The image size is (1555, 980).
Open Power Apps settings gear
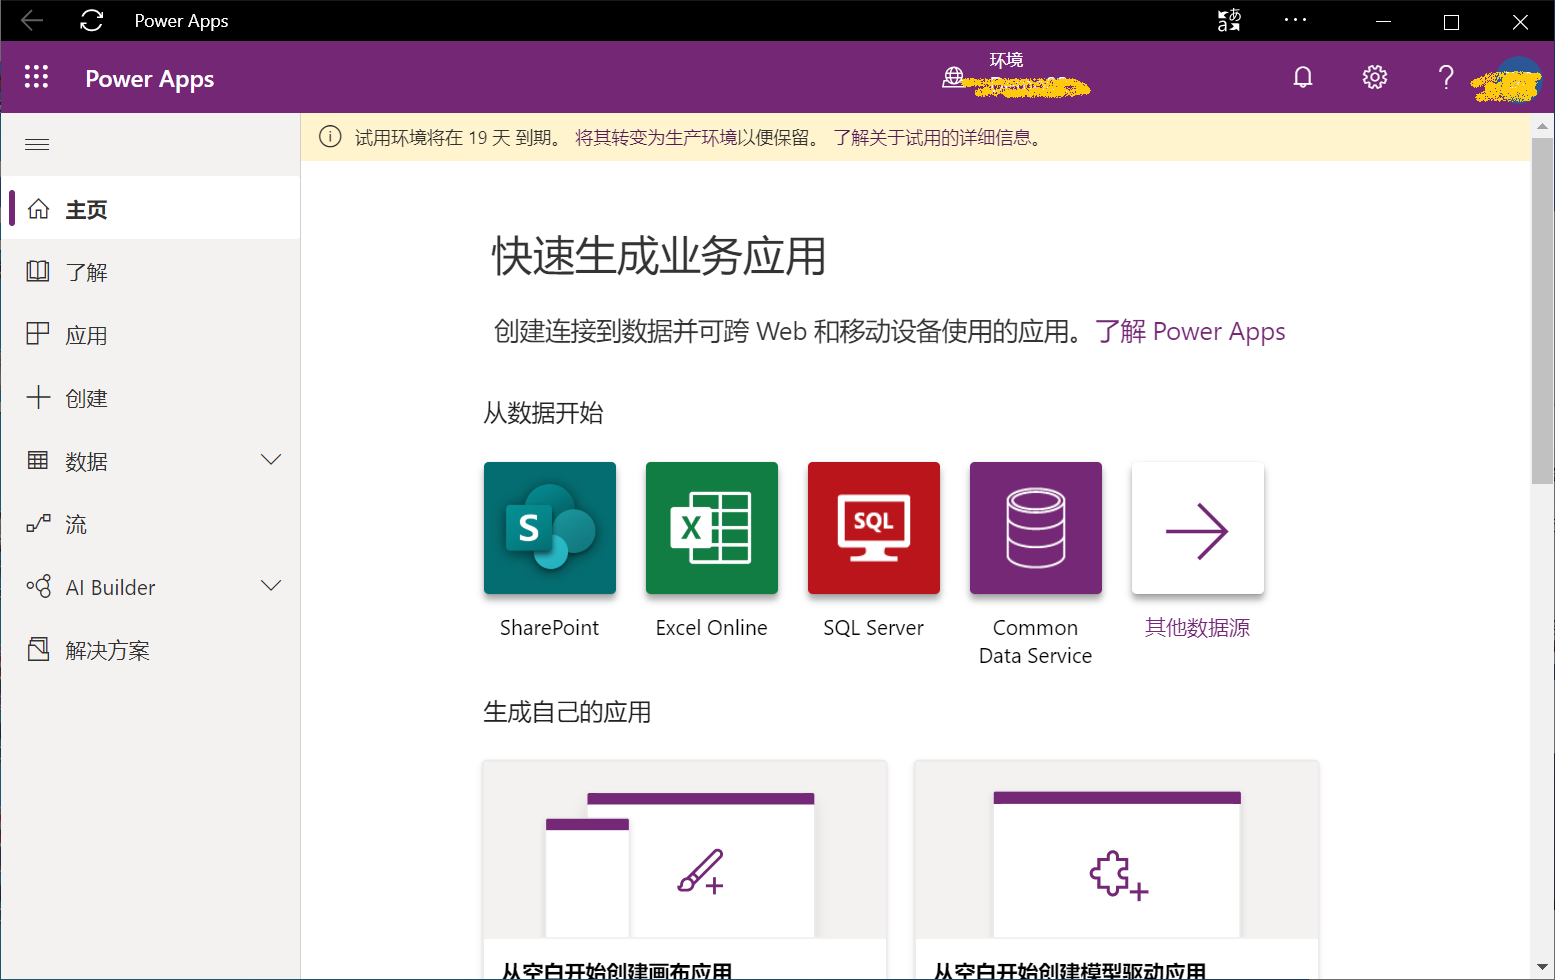1374,76
